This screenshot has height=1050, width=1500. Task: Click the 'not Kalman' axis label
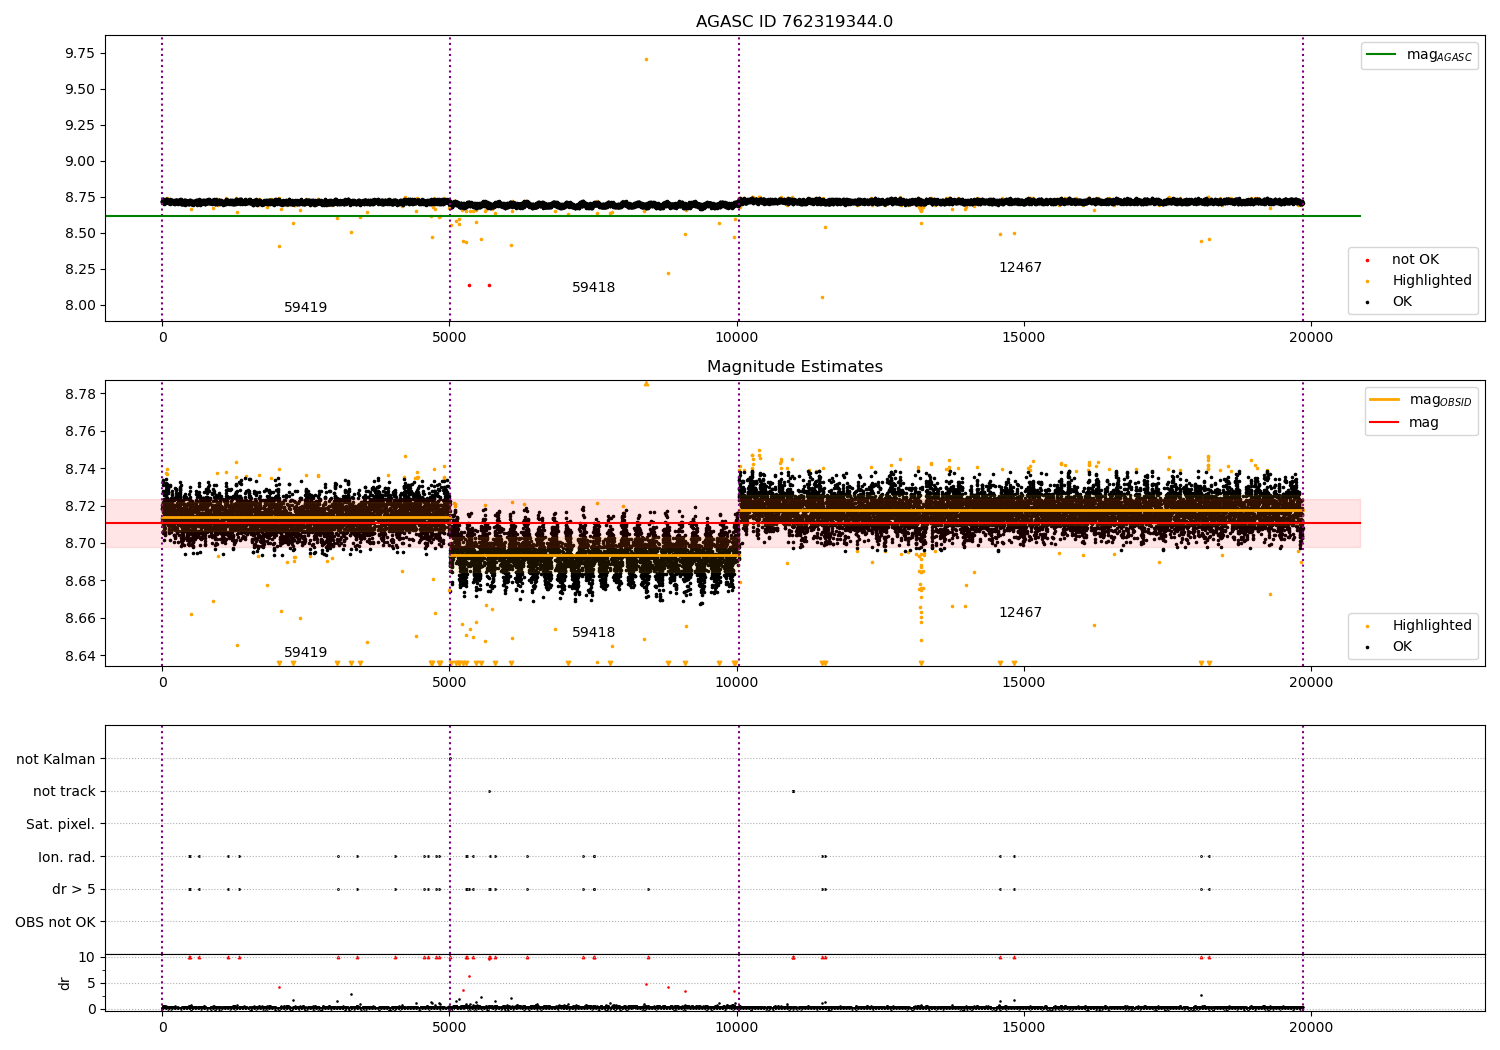[56, 759]
